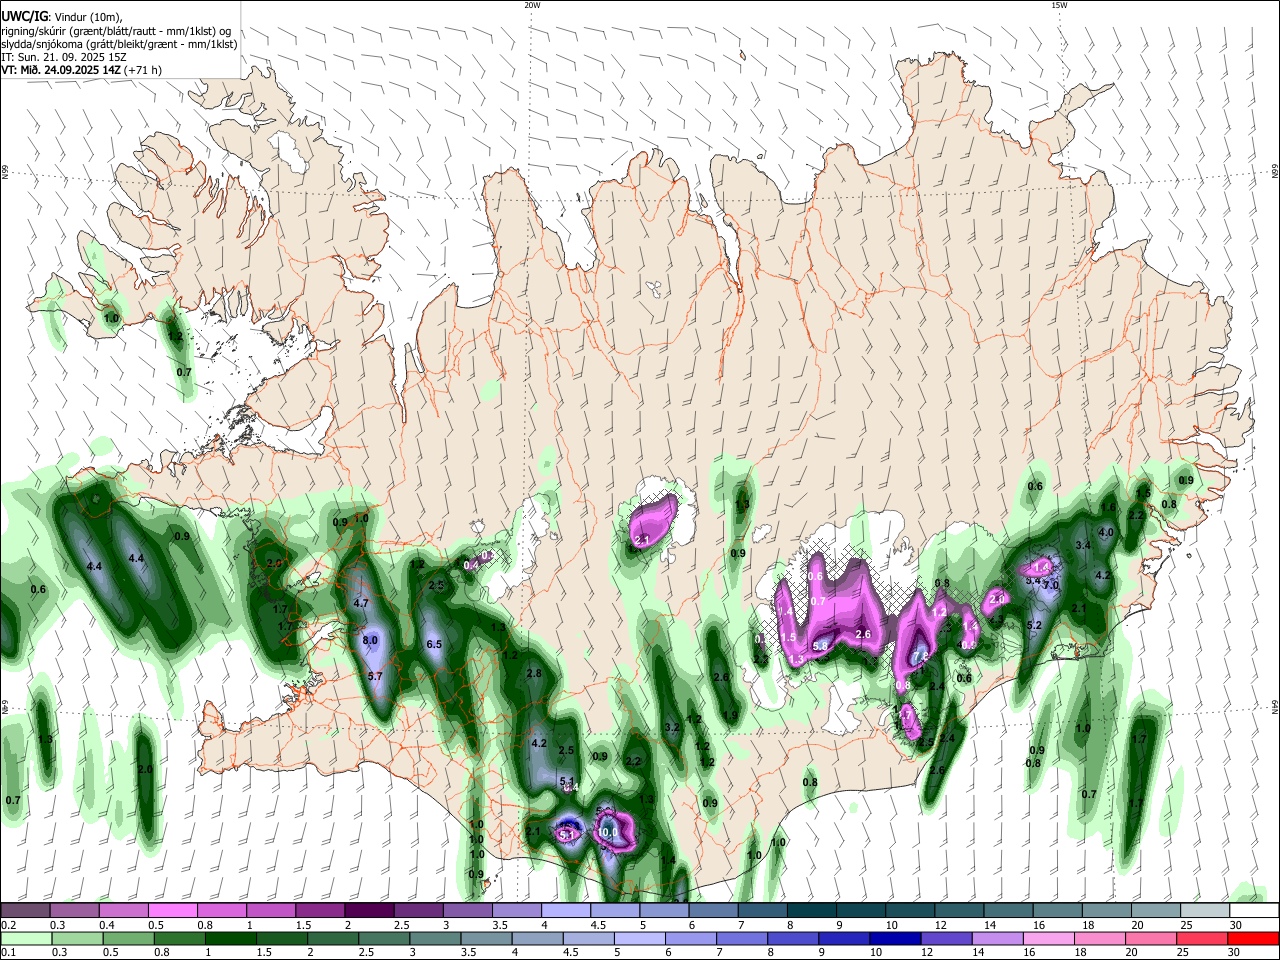The image size is (1280, 960).
Task: Select the '2.8' rainfall value on the map
Action: click(x=534, y=674)
